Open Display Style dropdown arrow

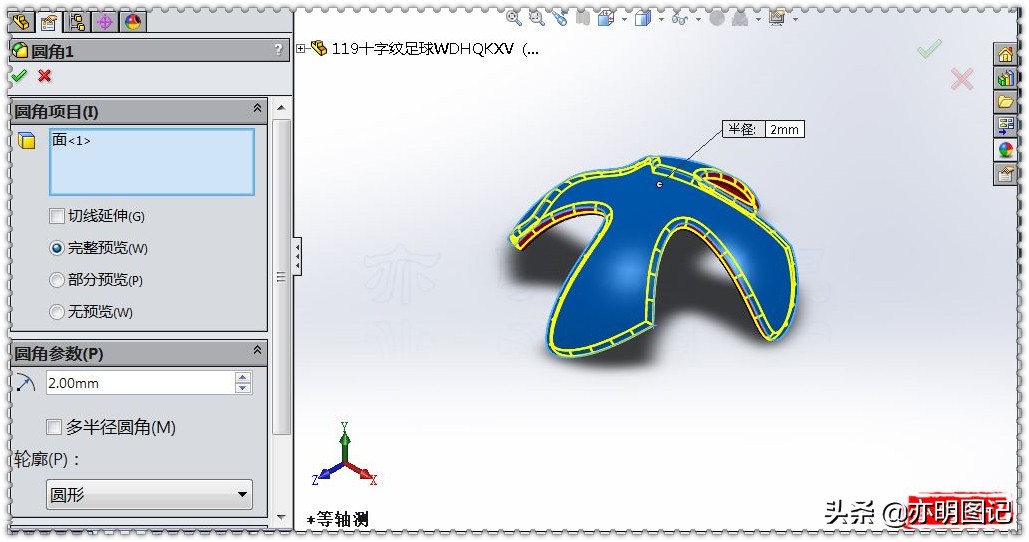tap(662, 19)
